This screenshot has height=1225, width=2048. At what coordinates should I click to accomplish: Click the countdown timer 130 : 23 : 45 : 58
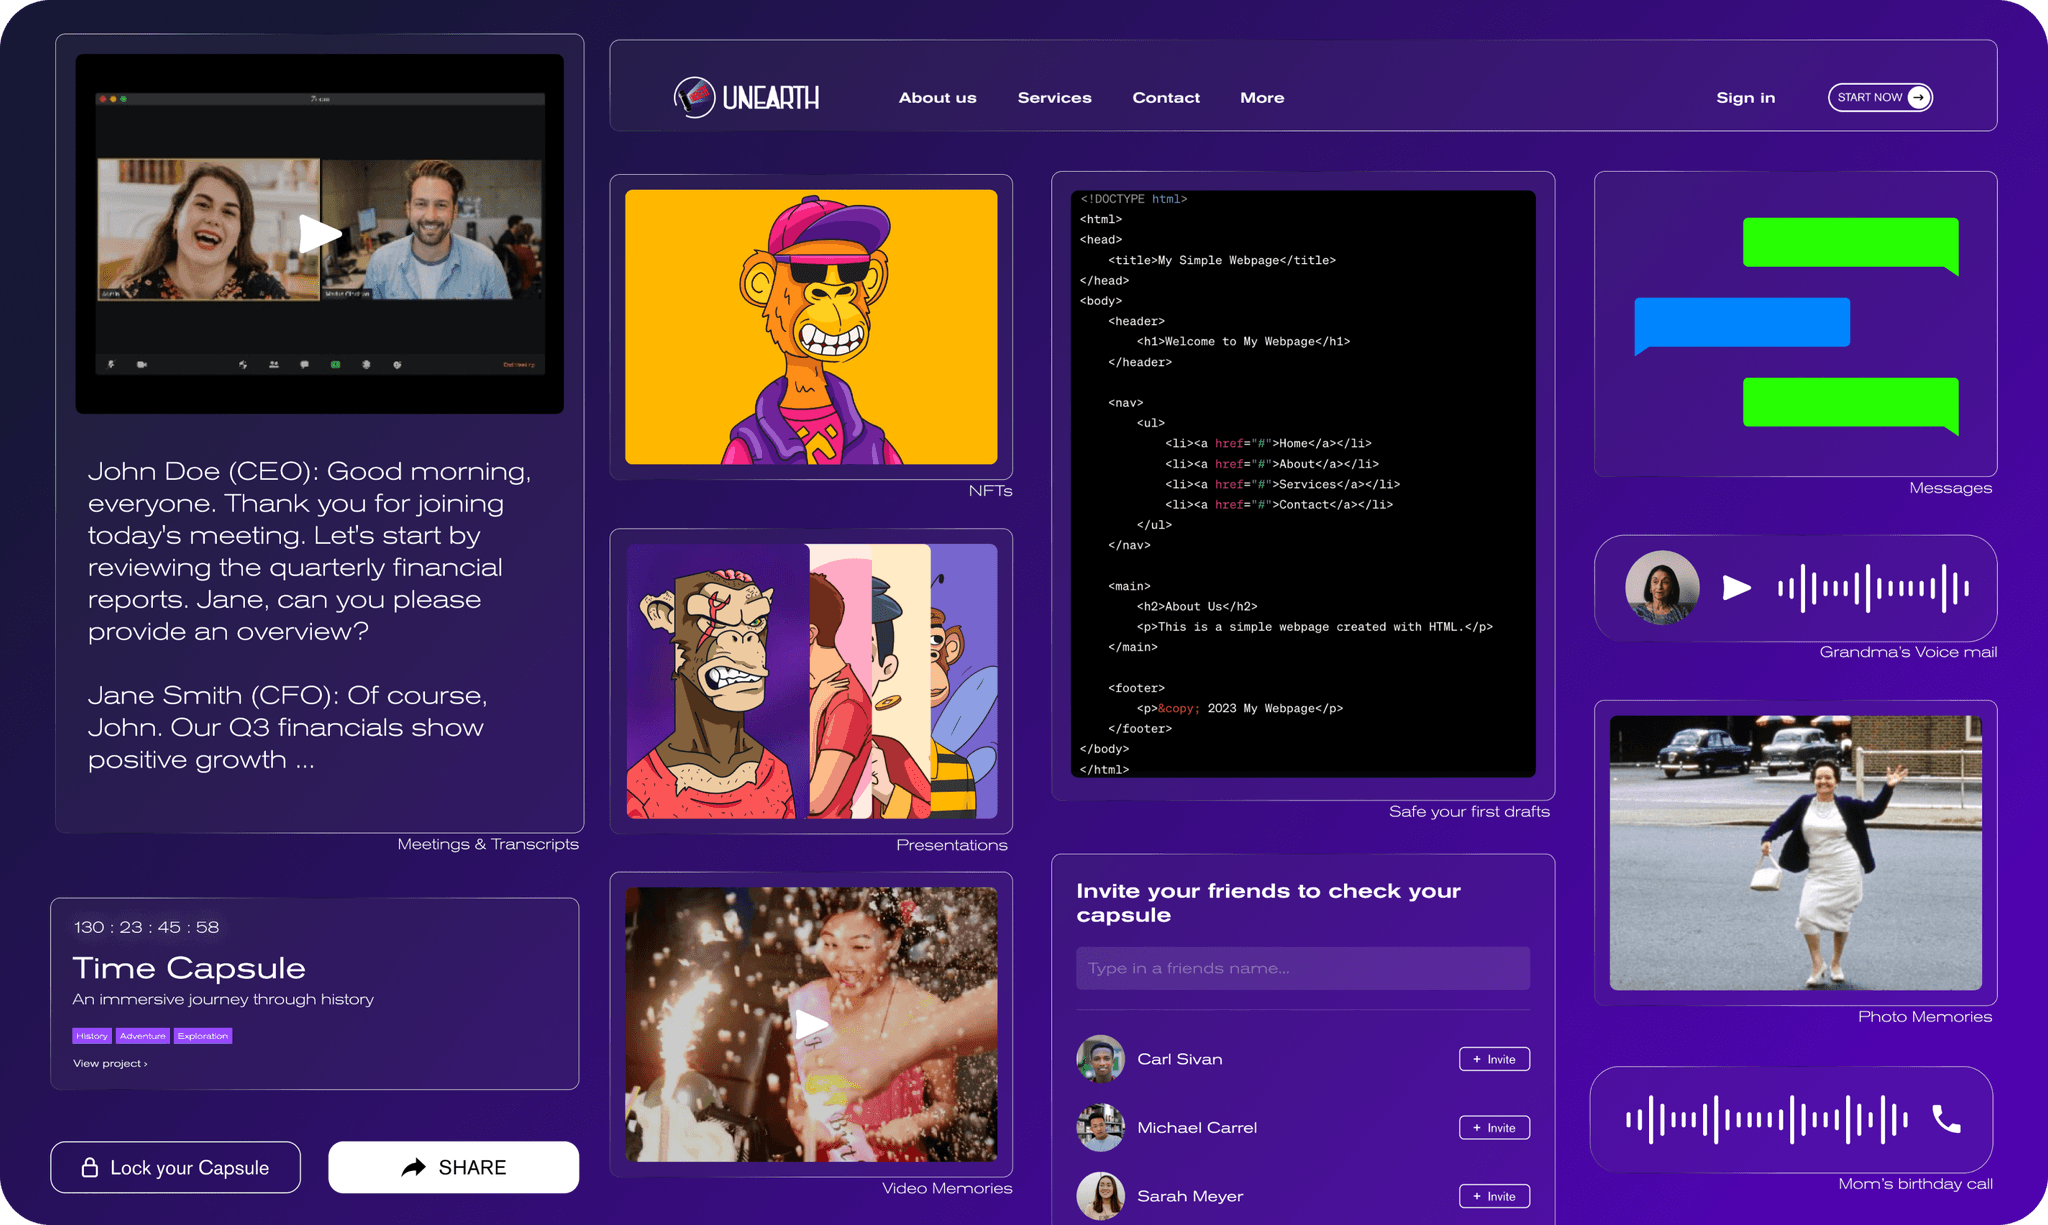[x=146, y=927]
